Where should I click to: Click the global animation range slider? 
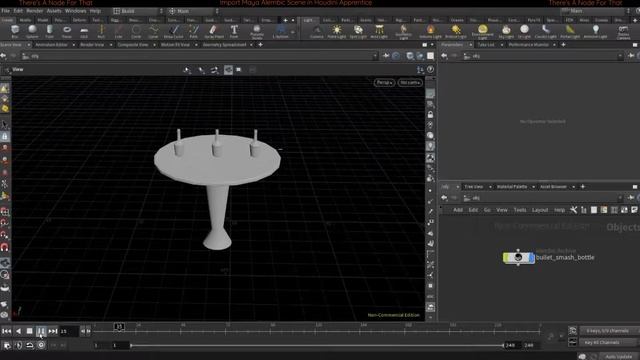(317, 345)
